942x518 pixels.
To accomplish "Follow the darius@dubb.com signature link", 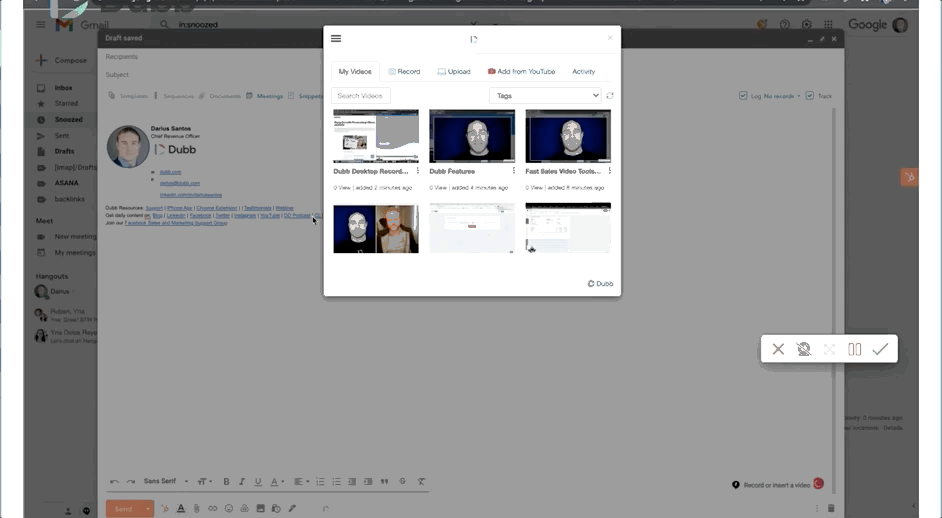I will pos(180,183).
